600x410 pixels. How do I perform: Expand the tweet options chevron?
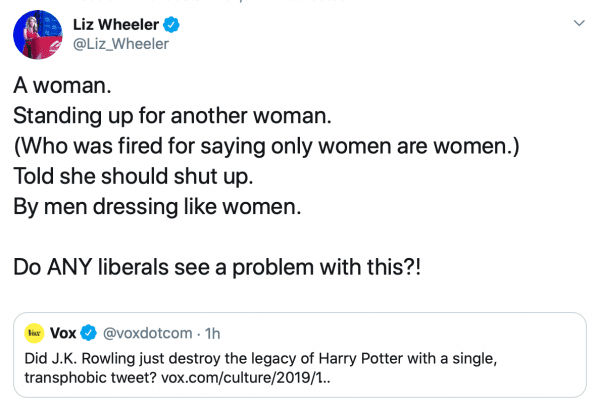[x=578, y=22]
